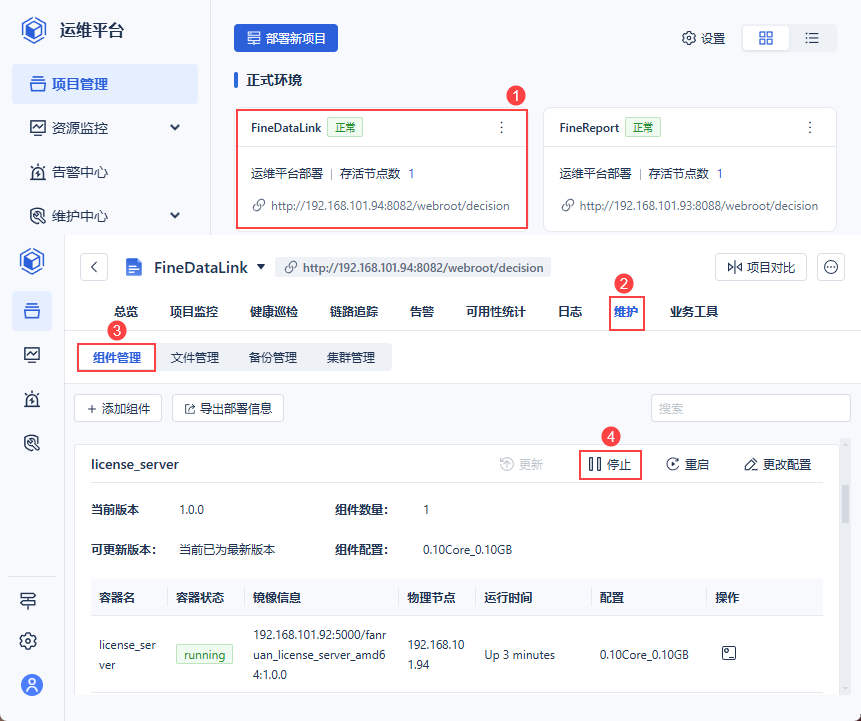Click the deployment icon near the sidebar bottom
The width and height of the screenshot is (861, 721).
[x=28, y=601]
